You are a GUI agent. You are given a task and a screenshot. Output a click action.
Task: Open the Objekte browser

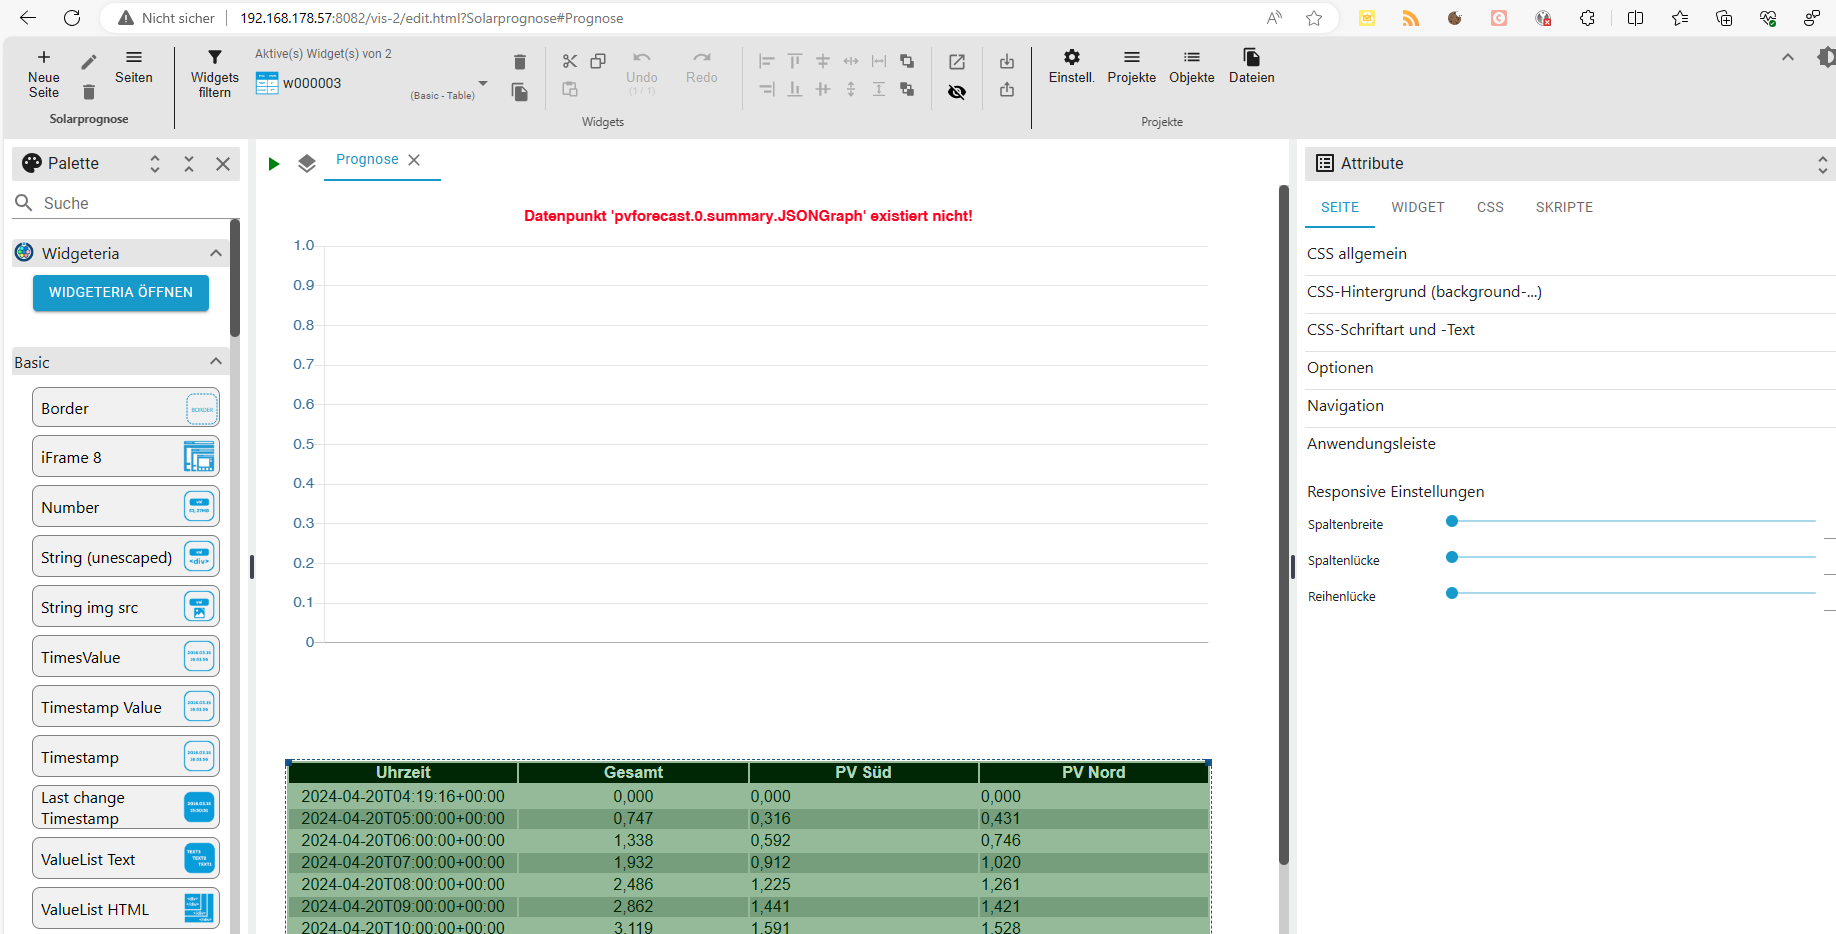click(1192, 67)
